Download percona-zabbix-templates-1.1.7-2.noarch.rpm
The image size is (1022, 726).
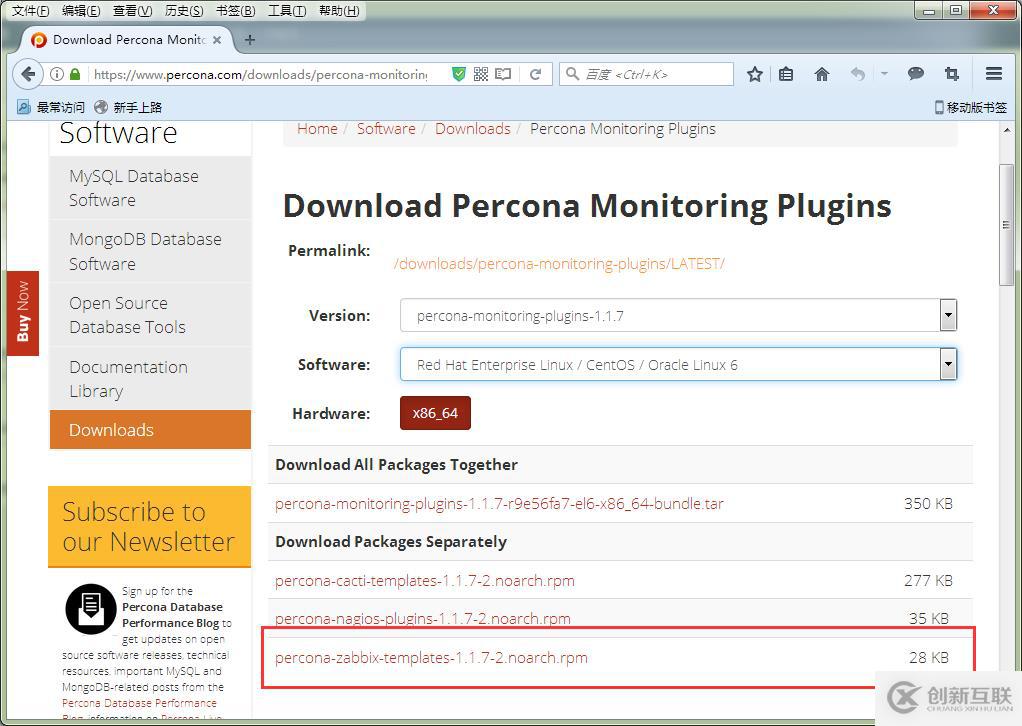(431, 657)
